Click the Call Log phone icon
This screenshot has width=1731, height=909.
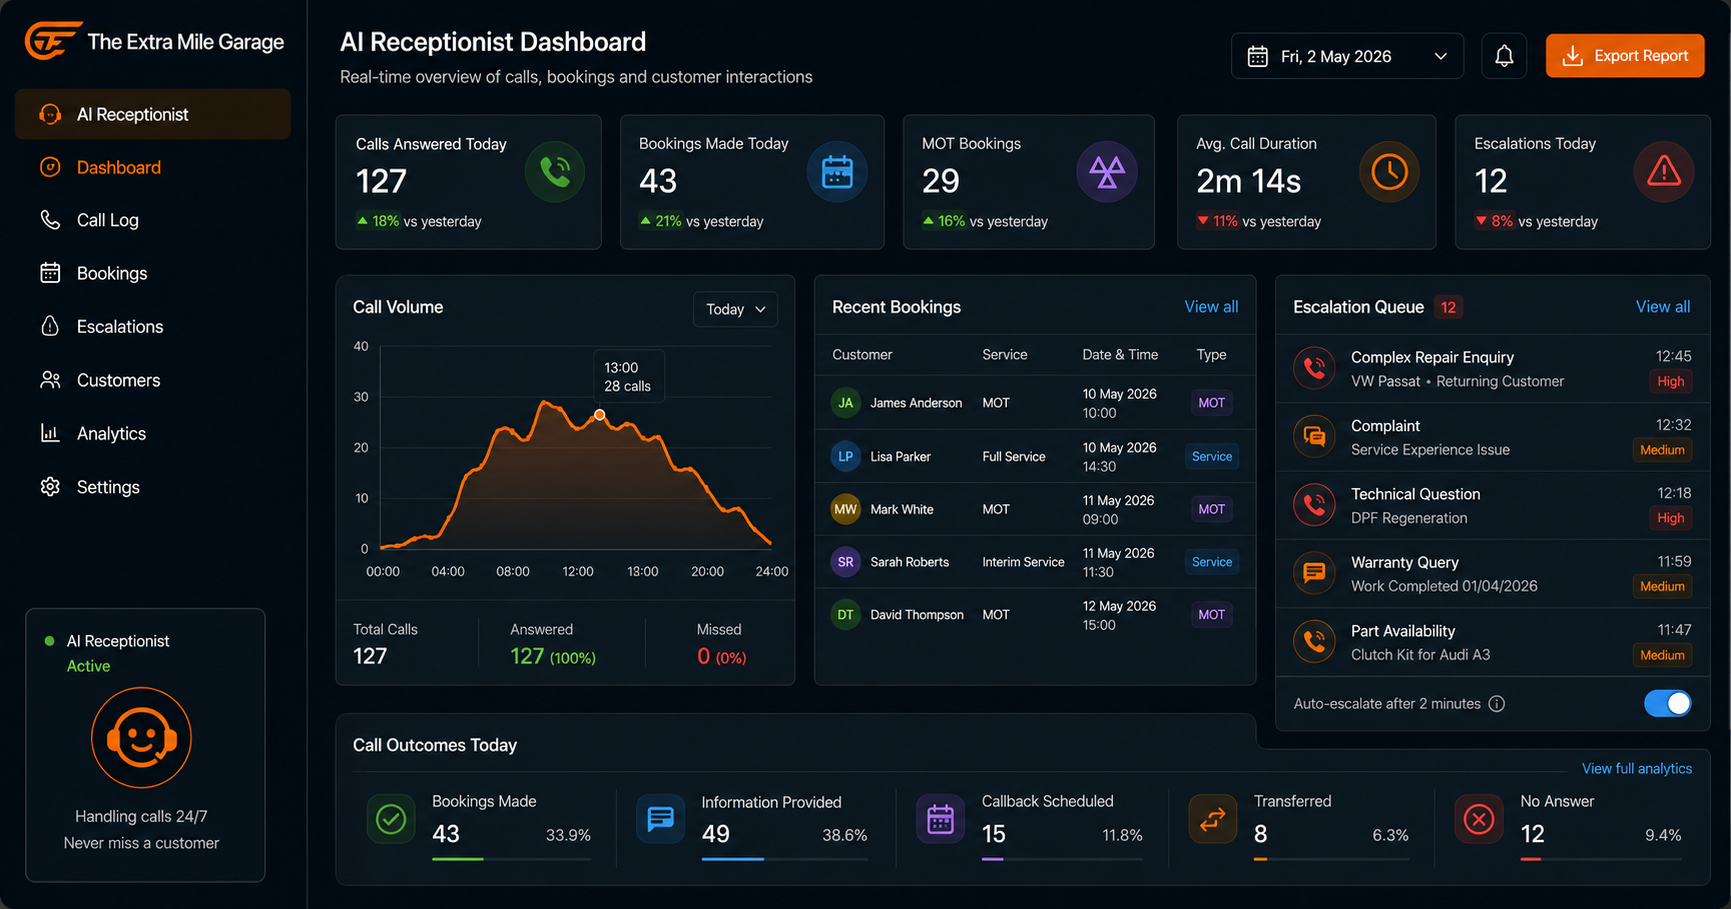click(x=50, y=220)
